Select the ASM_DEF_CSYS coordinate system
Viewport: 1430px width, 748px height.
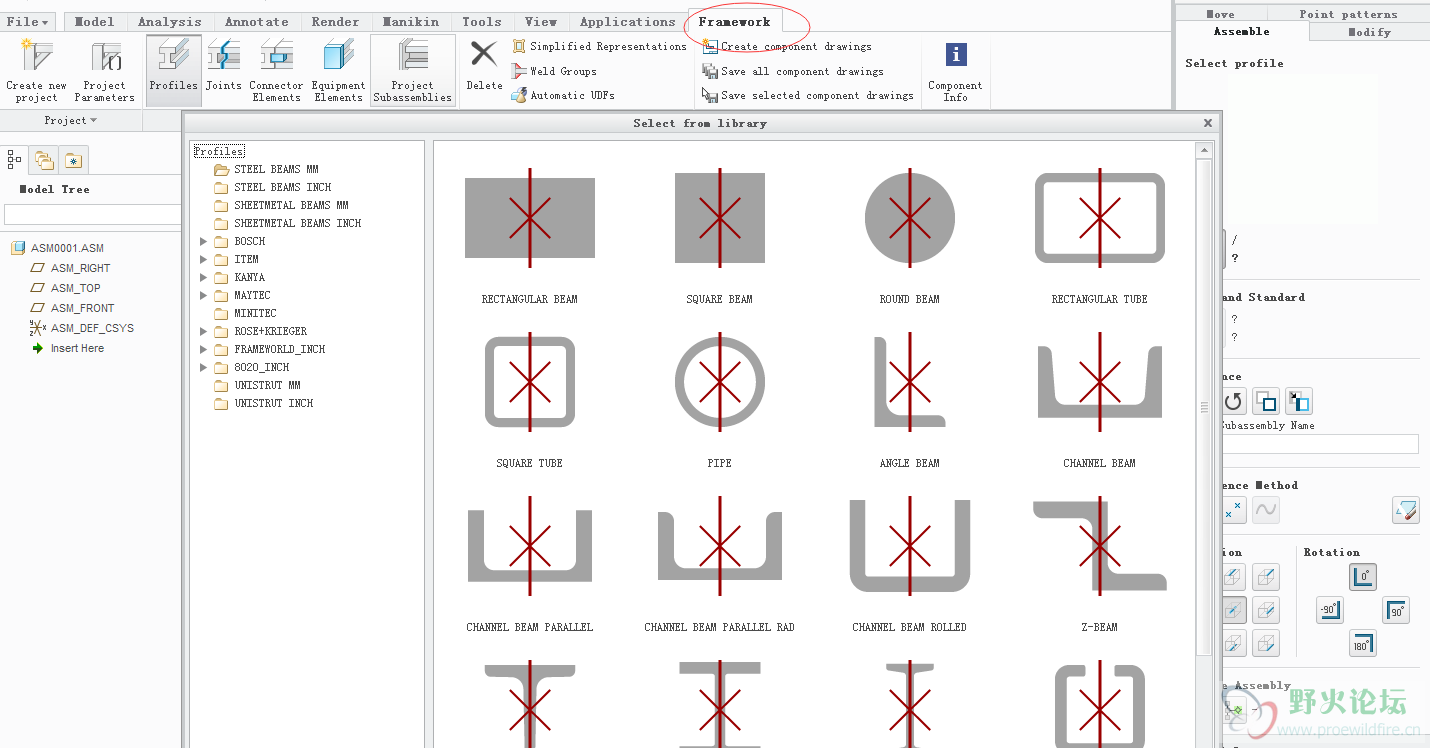coord(82,328)
